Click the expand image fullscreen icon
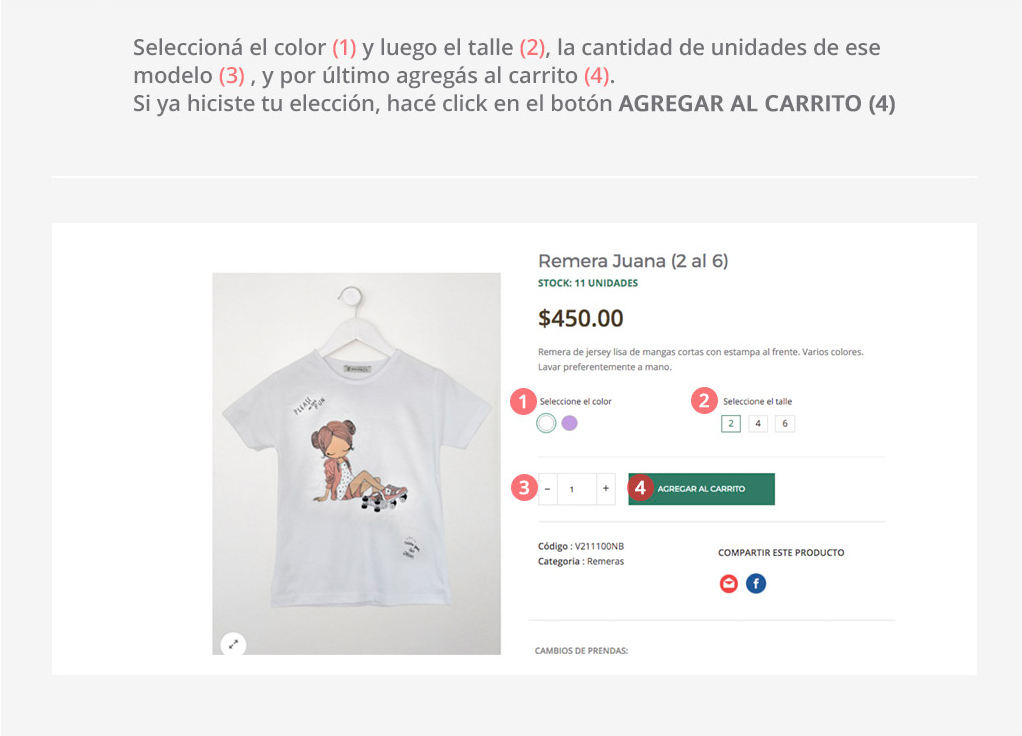The height and width of the screenshot is (736, 1022). (x=233, y=644)
